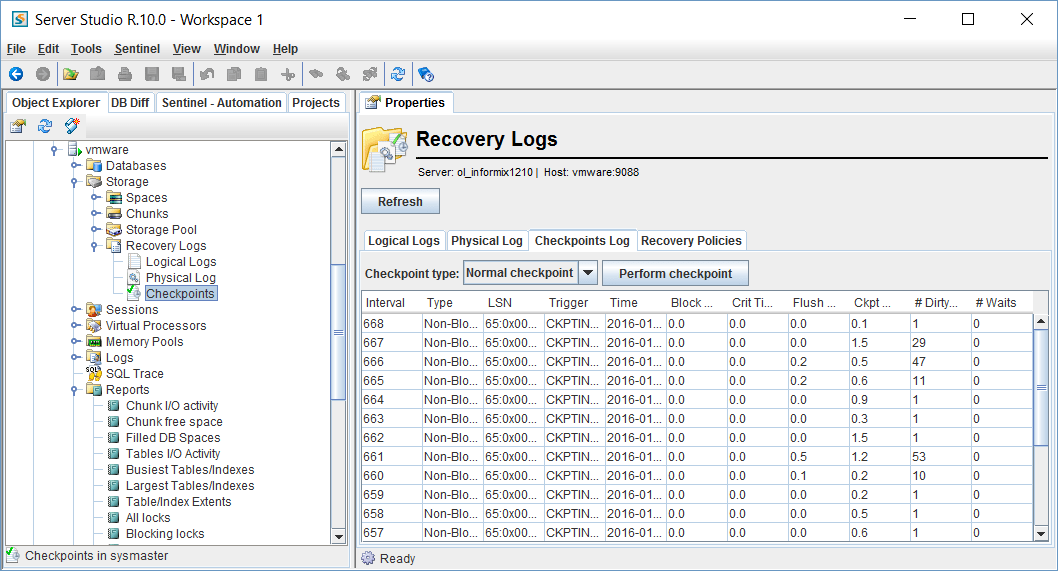The image size is (1058, 571).
Task: Click the Refresh button under Recovery Logs
Action: click(400, 202)
